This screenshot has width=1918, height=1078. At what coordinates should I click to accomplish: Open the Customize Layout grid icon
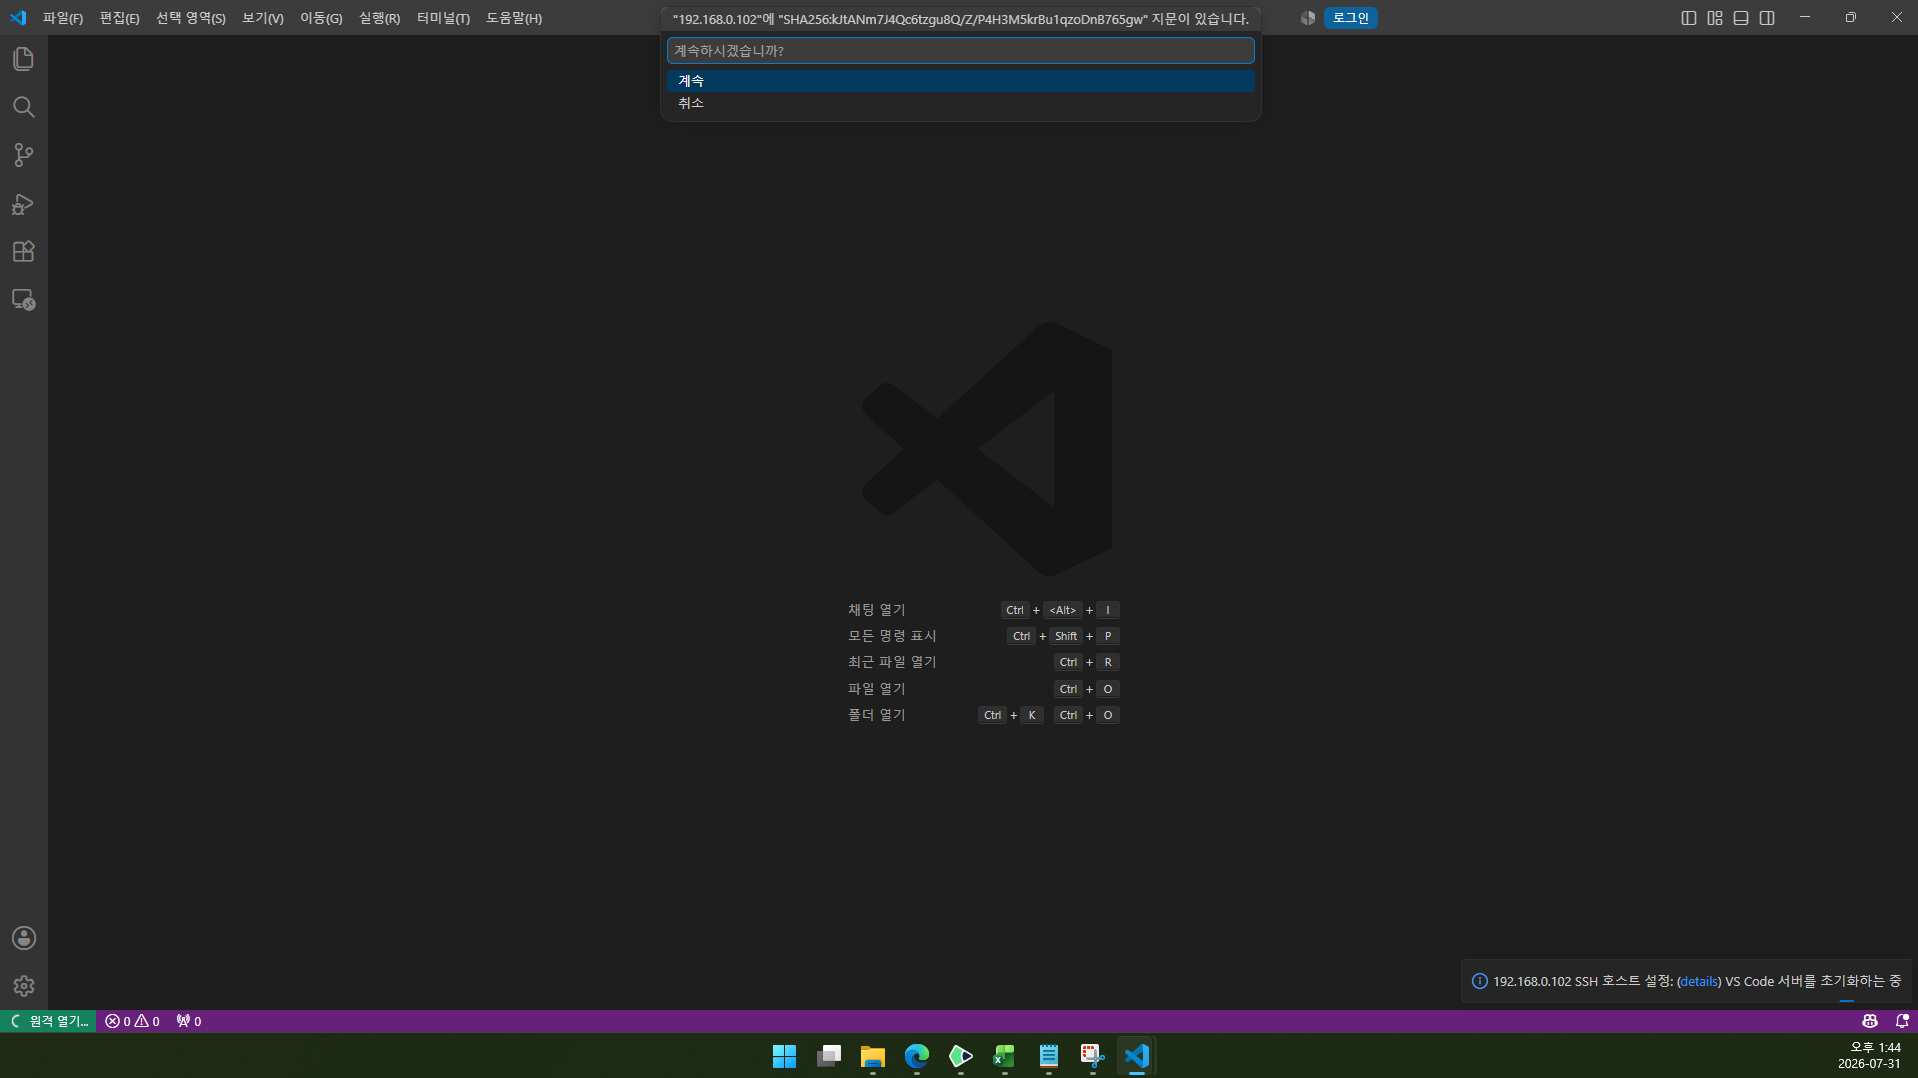[x=1715, y=18]
